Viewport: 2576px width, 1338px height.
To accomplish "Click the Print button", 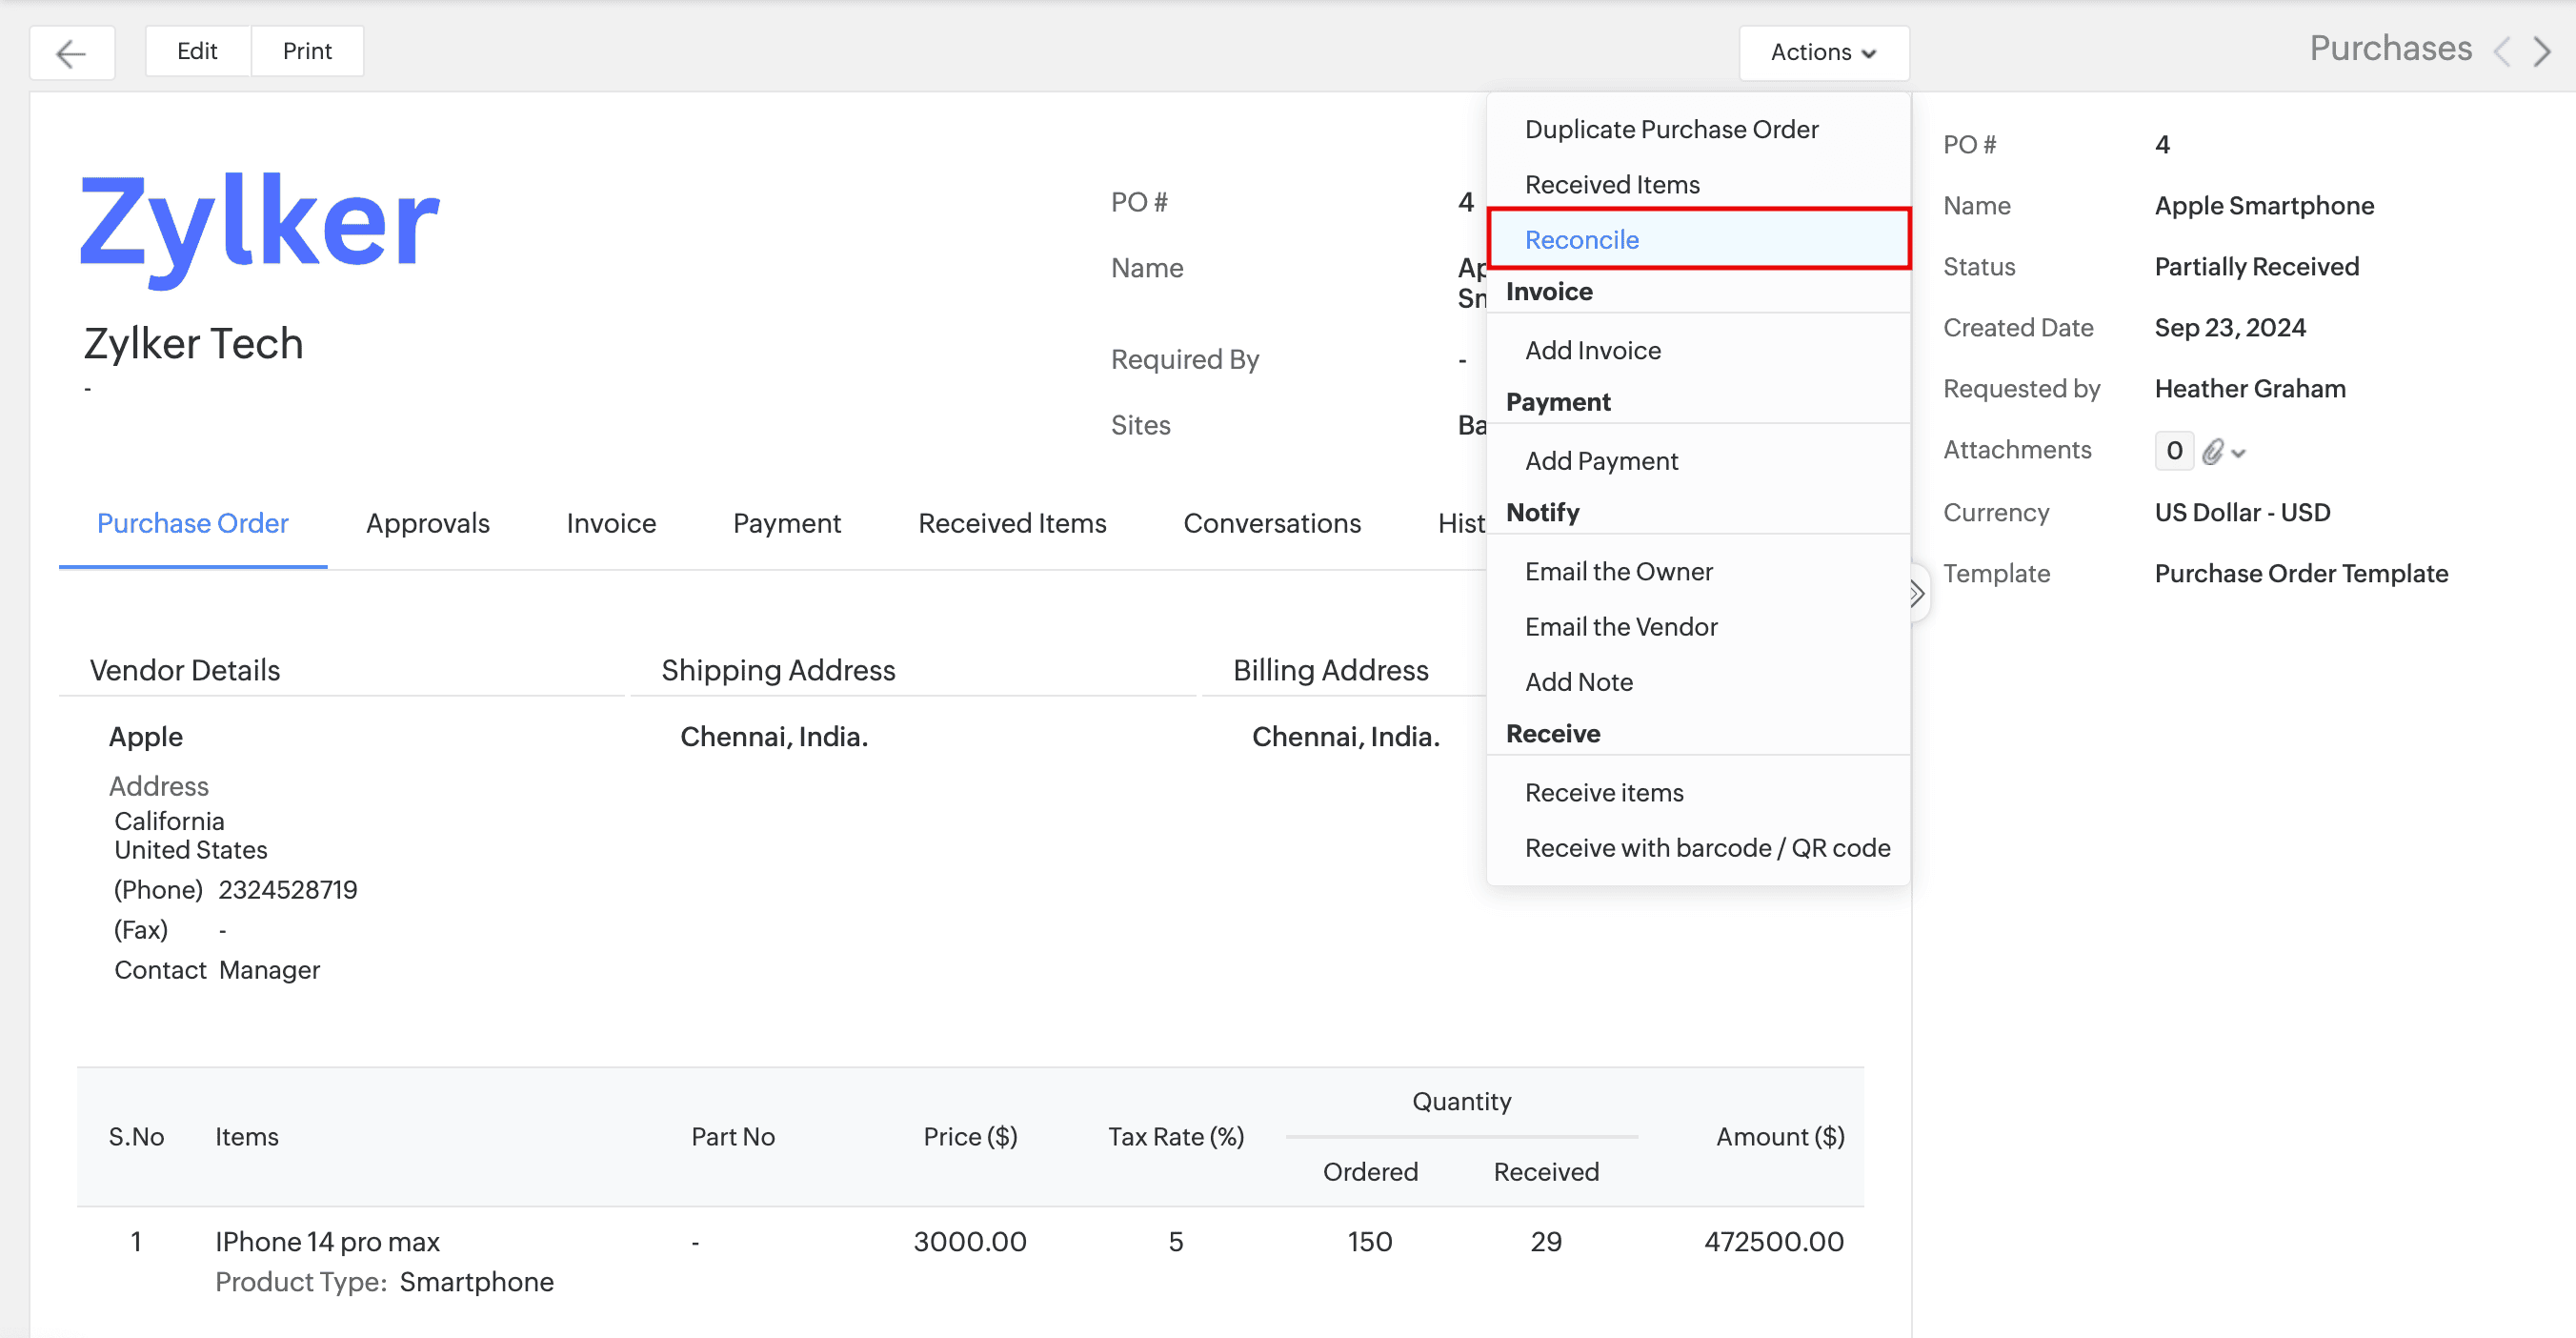I will [307, 51].
